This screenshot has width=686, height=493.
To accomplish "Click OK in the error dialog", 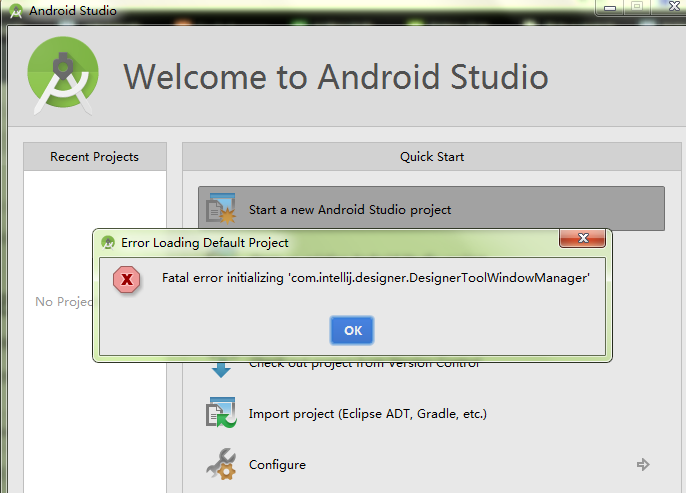I will click(352, 330).
